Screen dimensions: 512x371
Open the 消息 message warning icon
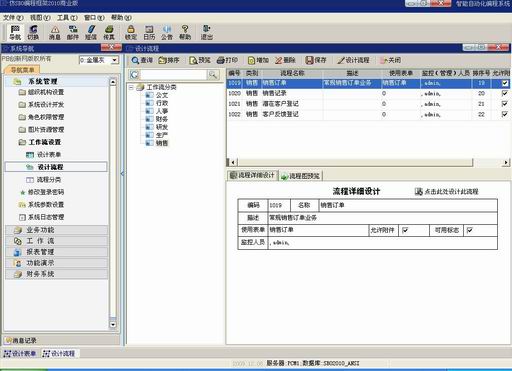pos(55,32)
